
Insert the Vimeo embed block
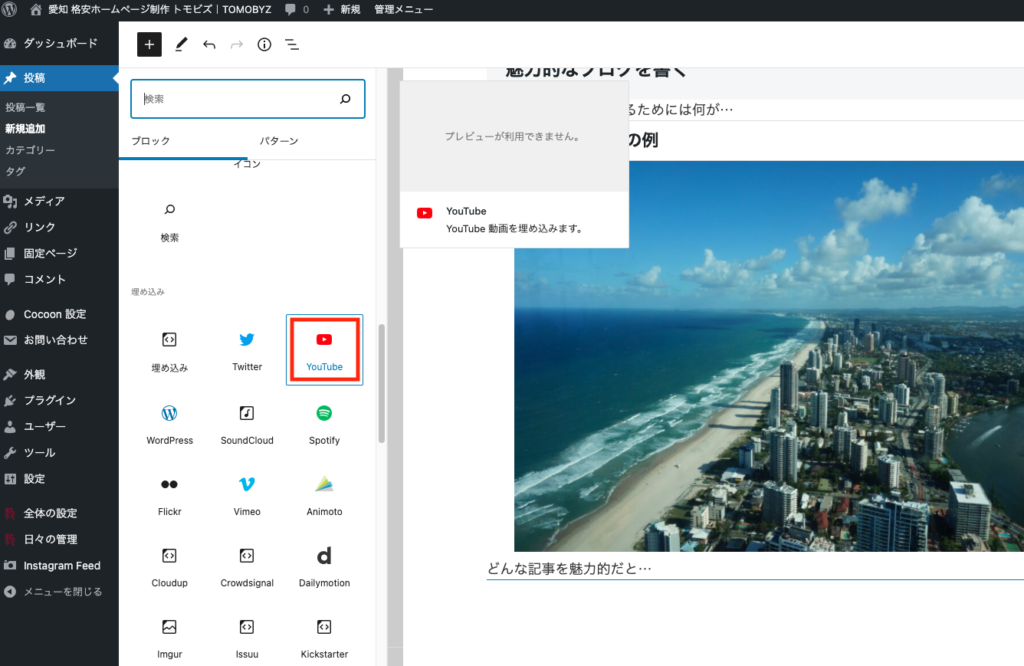pos(247,494)
